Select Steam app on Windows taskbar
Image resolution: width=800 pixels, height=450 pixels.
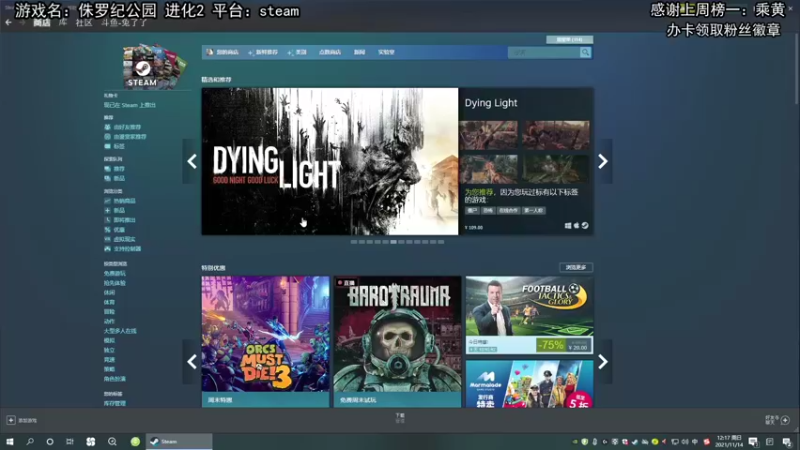[179, 442]
